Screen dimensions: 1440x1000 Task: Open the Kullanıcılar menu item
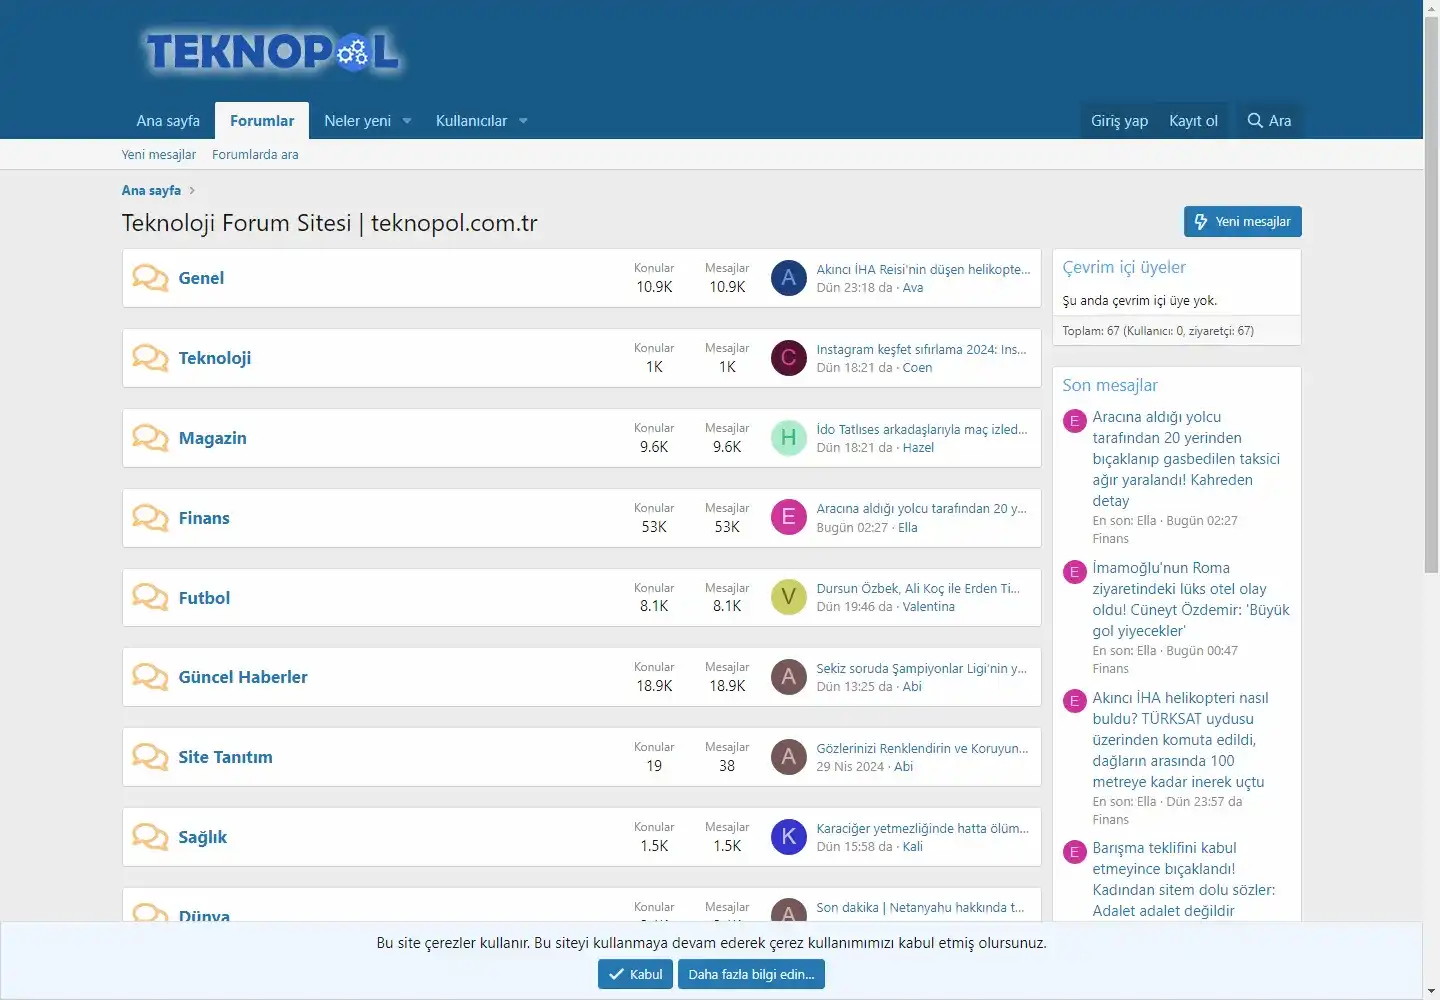[471, 121]
